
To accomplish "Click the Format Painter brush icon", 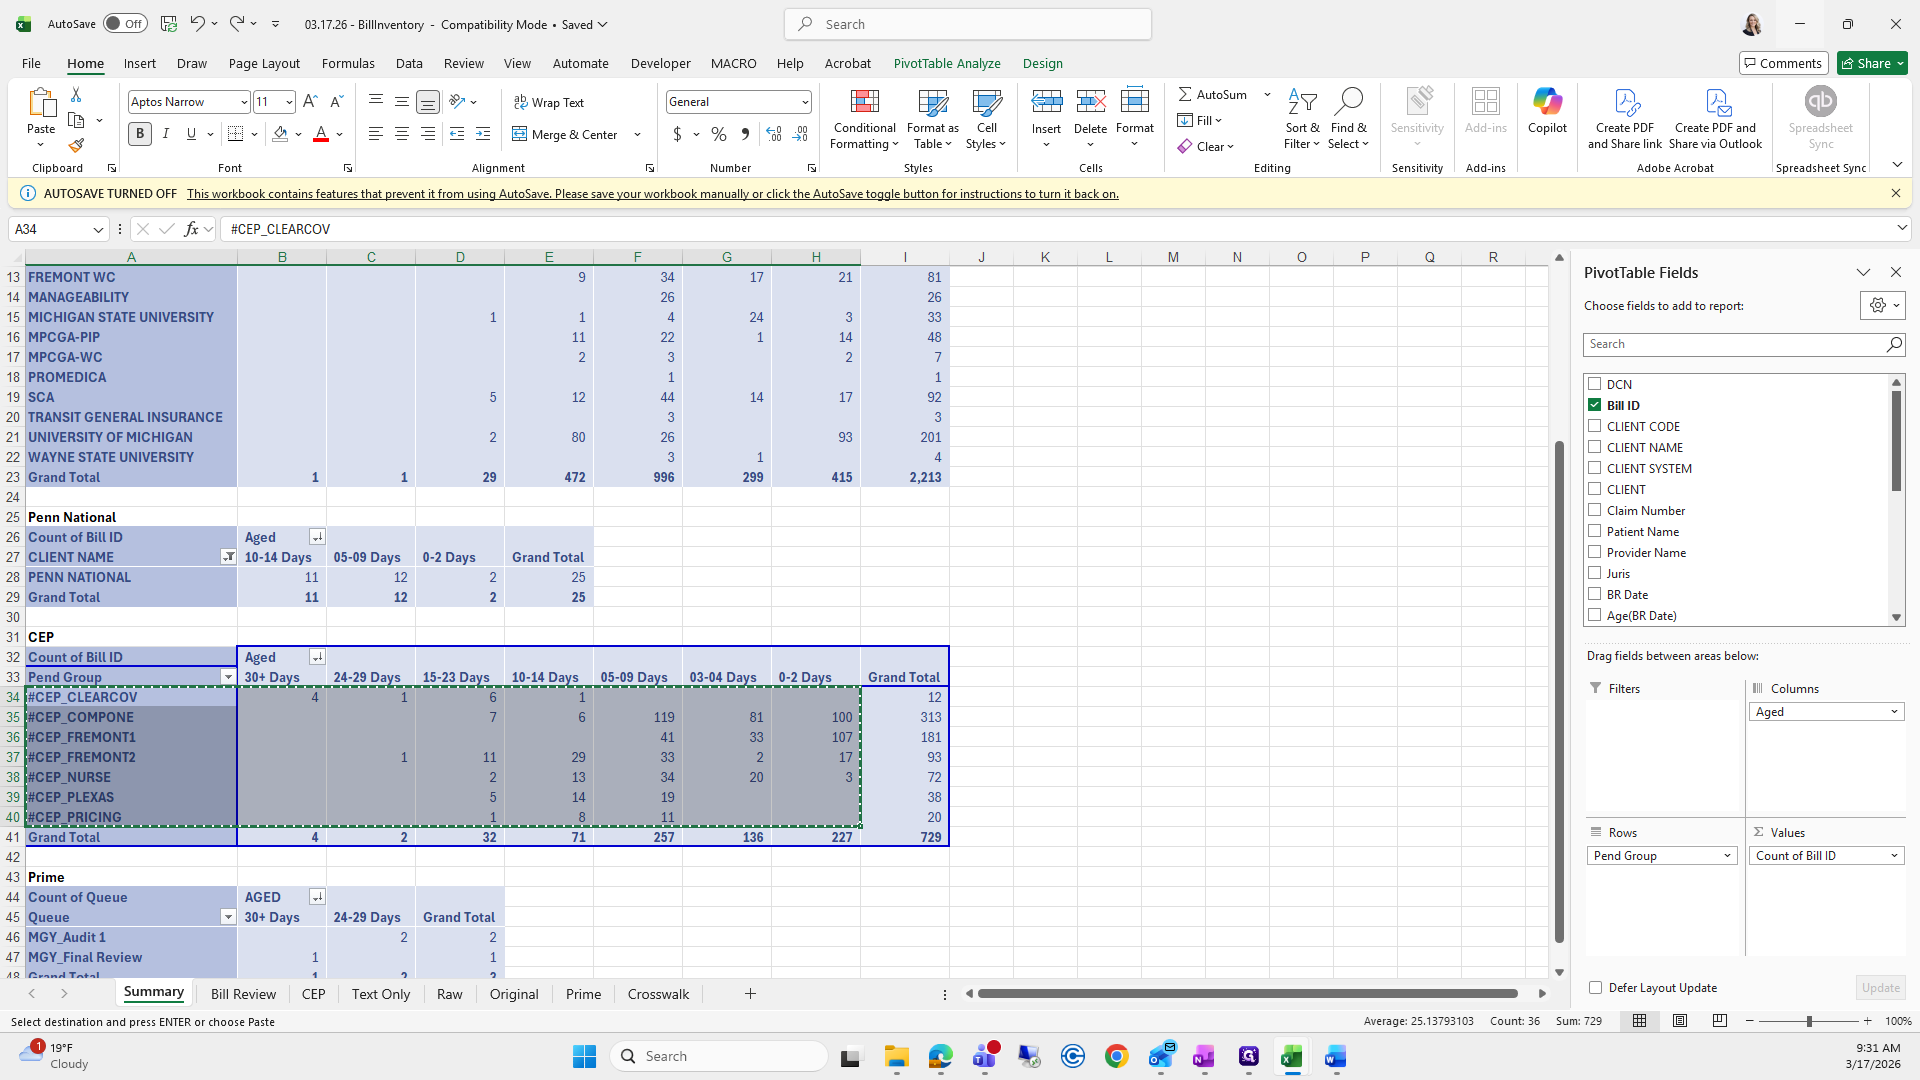I will click(76, 146).
